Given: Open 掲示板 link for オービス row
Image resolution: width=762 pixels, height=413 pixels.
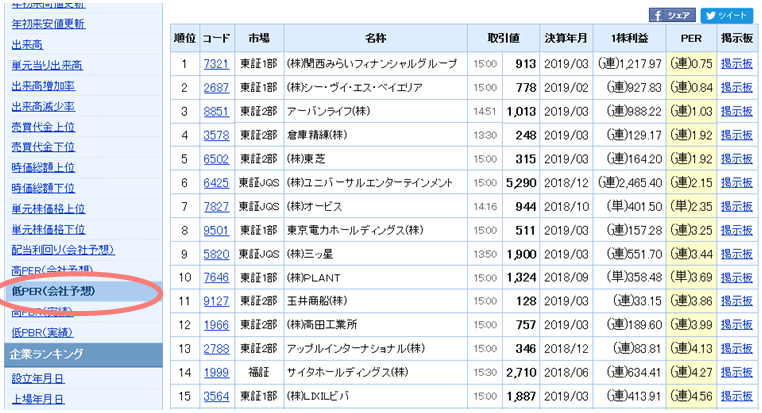Looking at the screenshot, I should (x=737, y=206).
